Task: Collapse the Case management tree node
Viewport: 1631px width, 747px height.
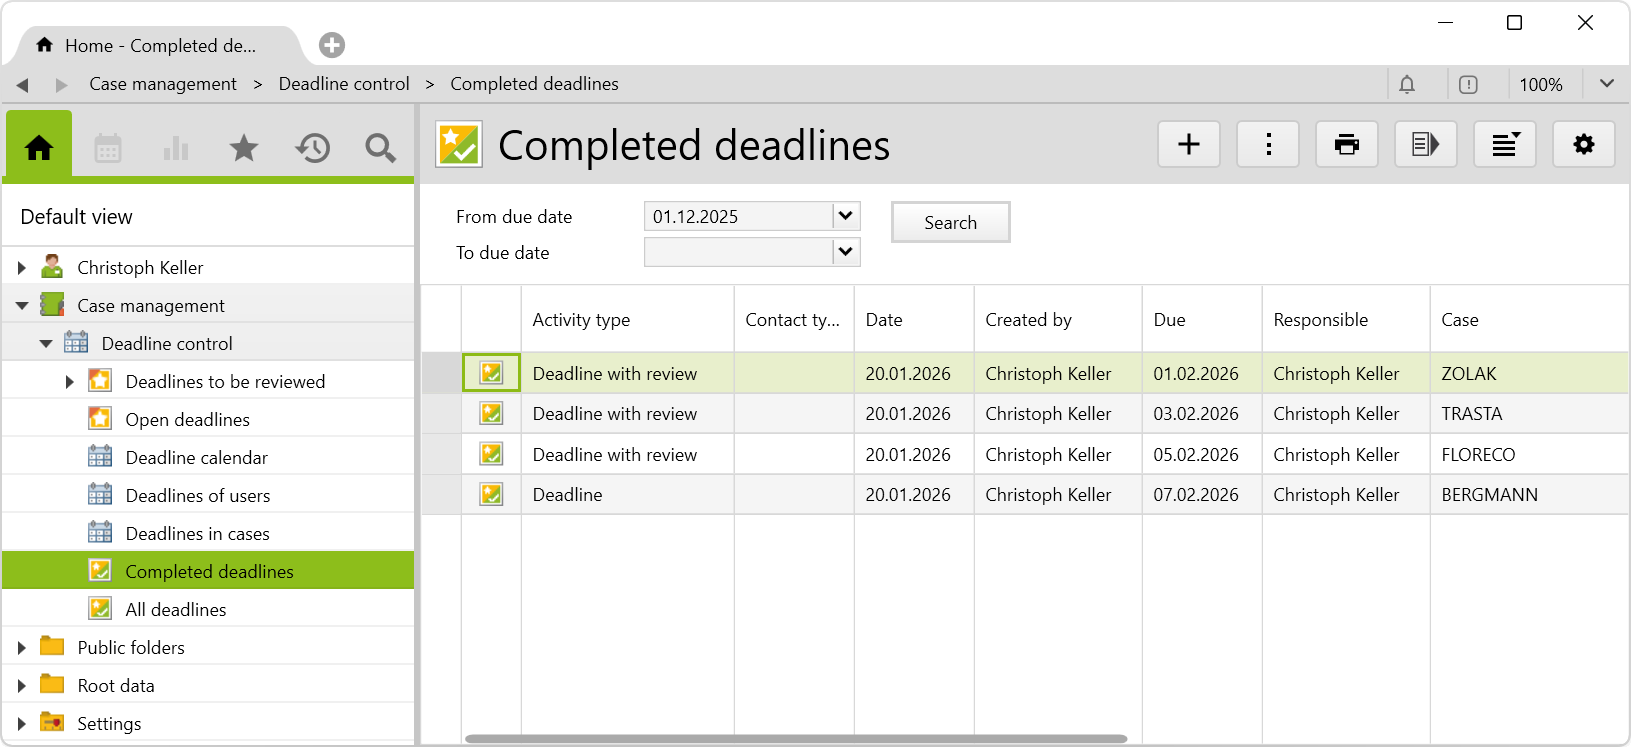Action: tap(22, 306)
